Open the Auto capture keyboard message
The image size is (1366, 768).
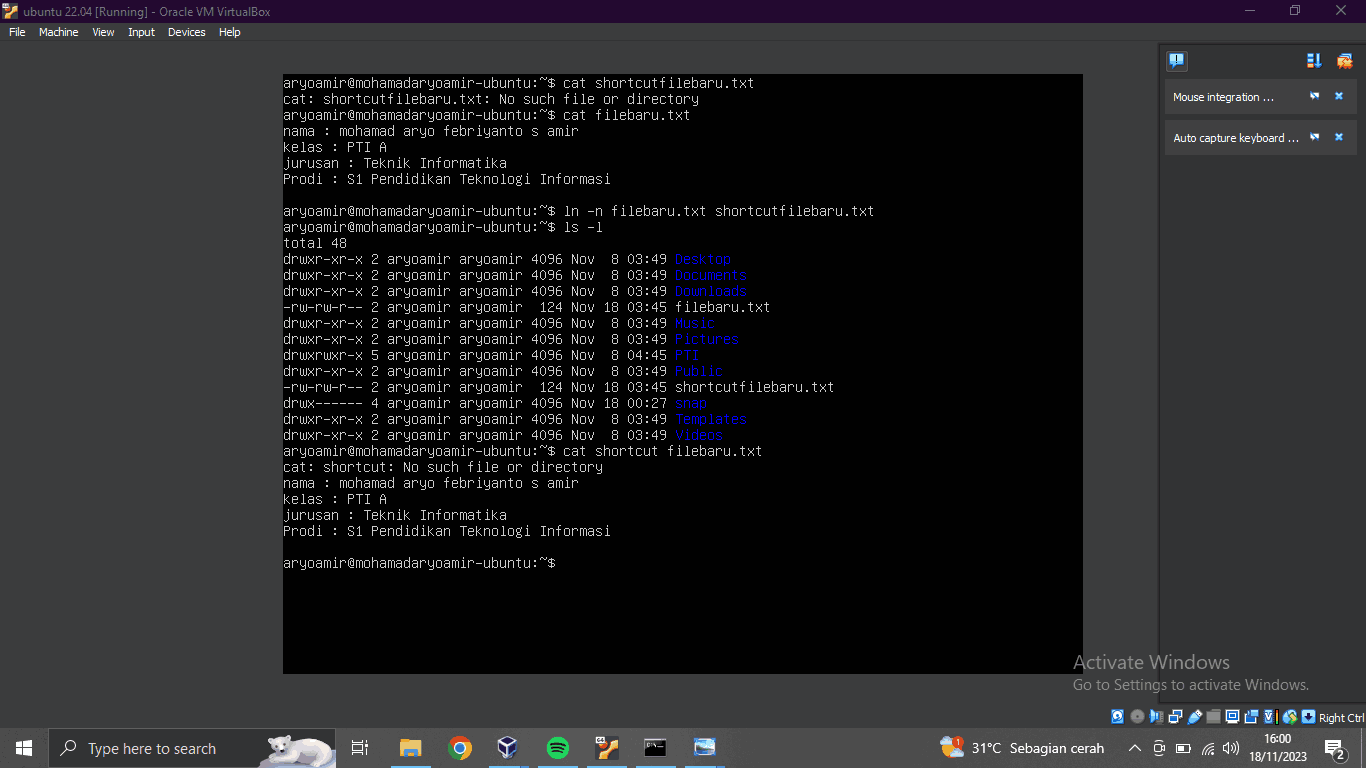tap(1236, 138)
